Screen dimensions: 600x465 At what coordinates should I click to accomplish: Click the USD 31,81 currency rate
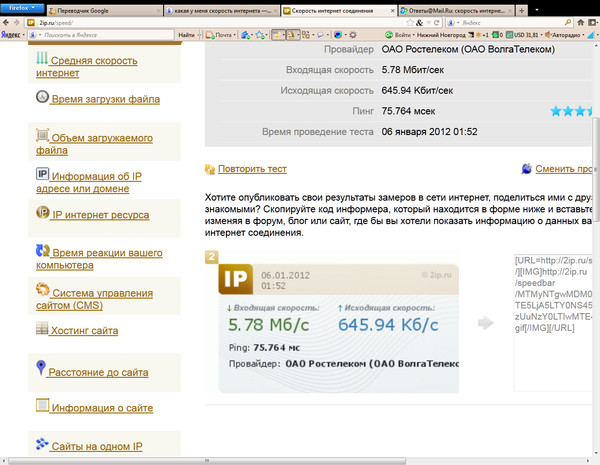pos(522,35)
